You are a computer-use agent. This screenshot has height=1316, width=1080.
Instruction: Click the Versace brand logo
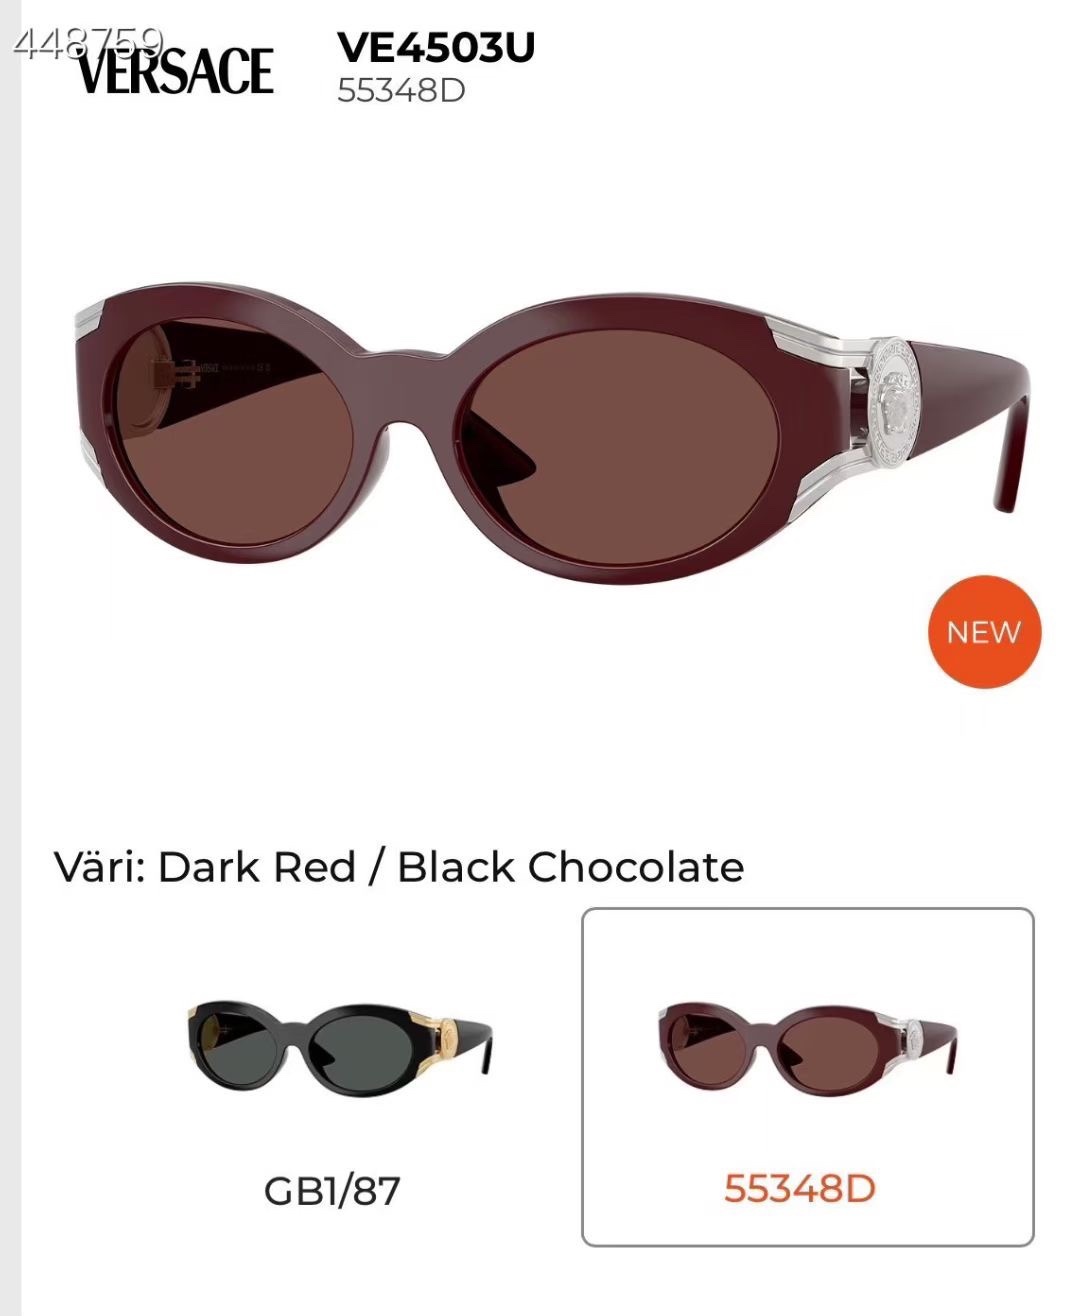[x=175, y=70]
